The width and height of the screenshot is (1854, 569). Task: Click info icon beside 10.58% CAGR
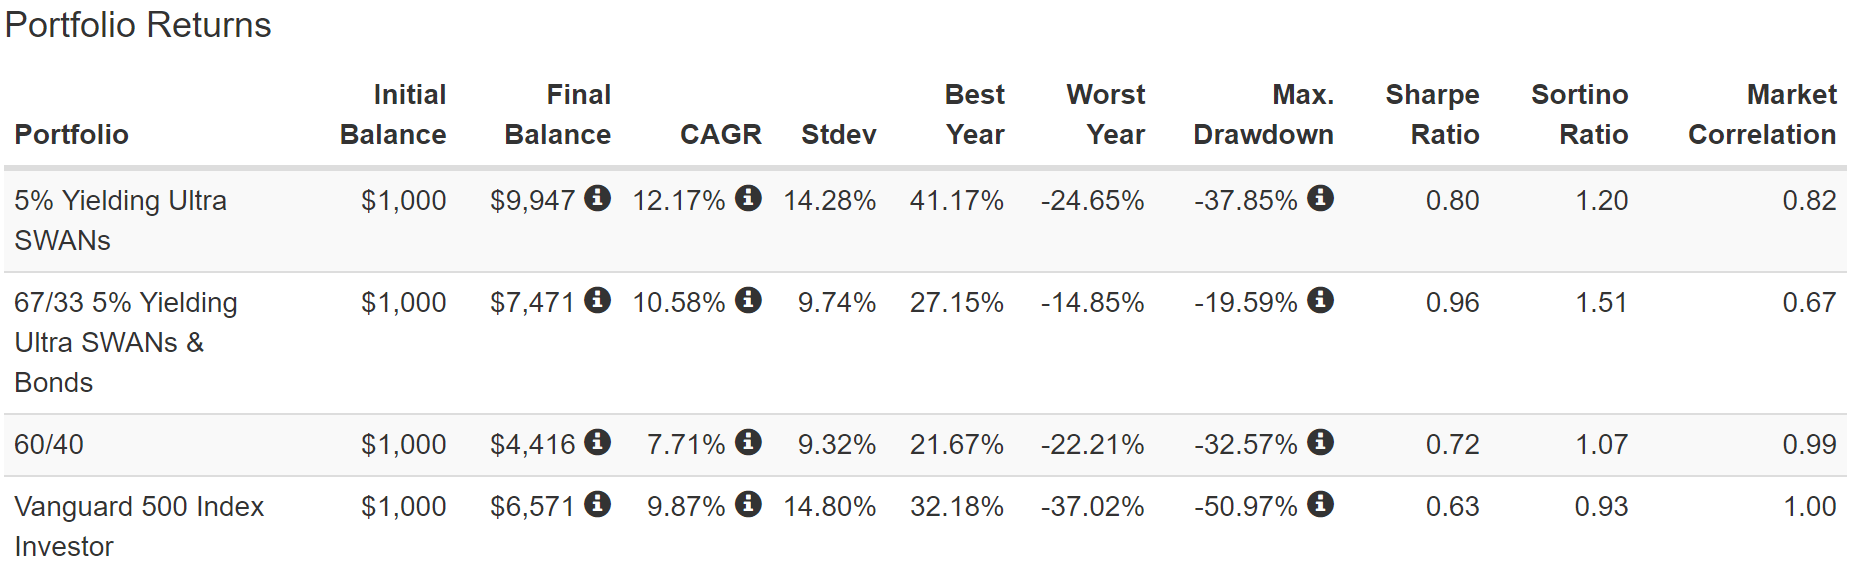(x=748, y=300)
